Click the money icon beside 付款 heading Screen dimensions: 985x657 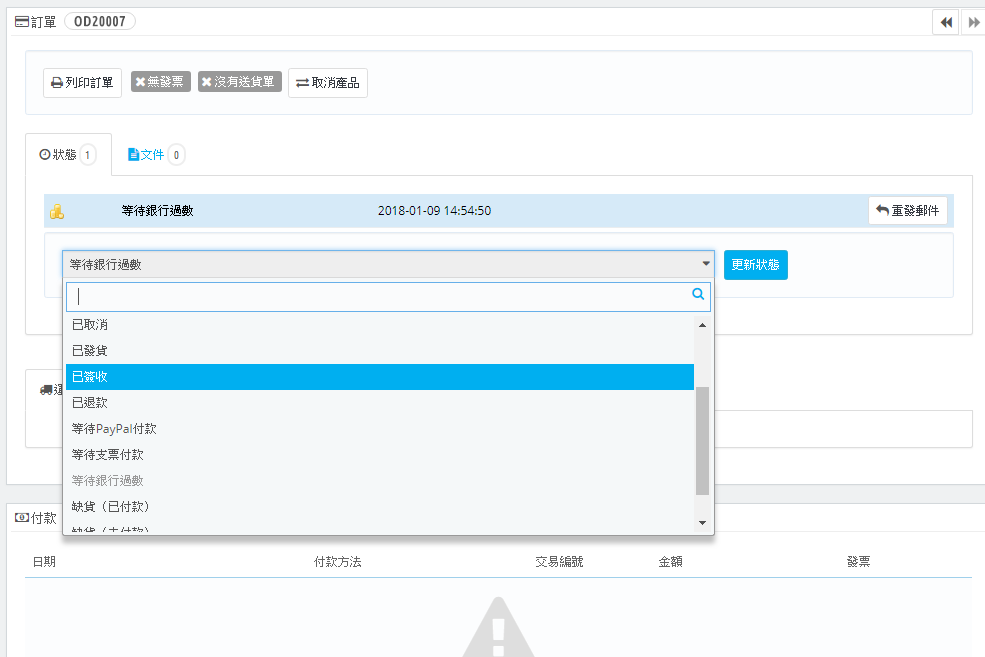click(x=21, y=517)
